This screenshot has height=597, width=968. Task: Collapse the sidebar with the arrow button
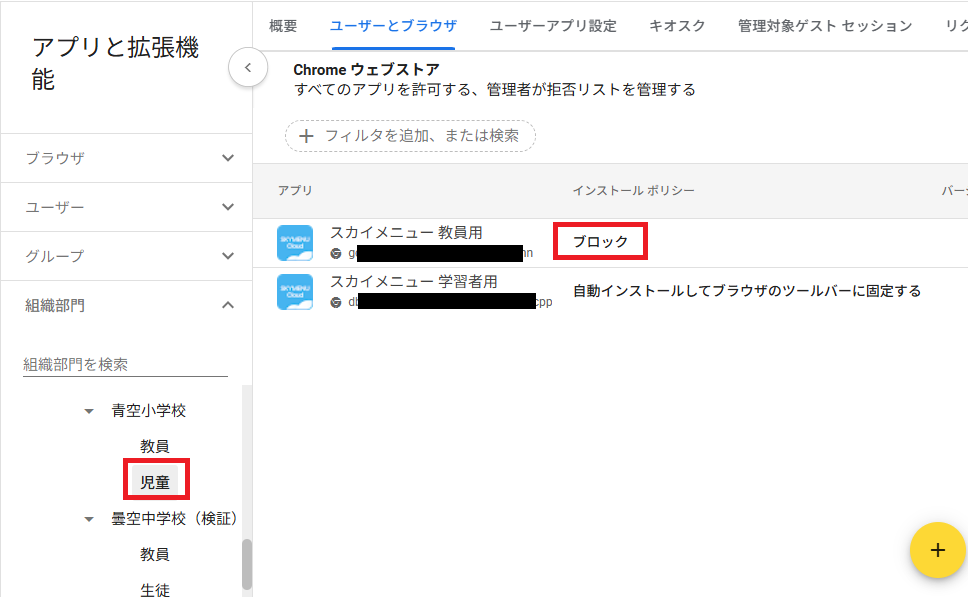(x=247, y=69)
